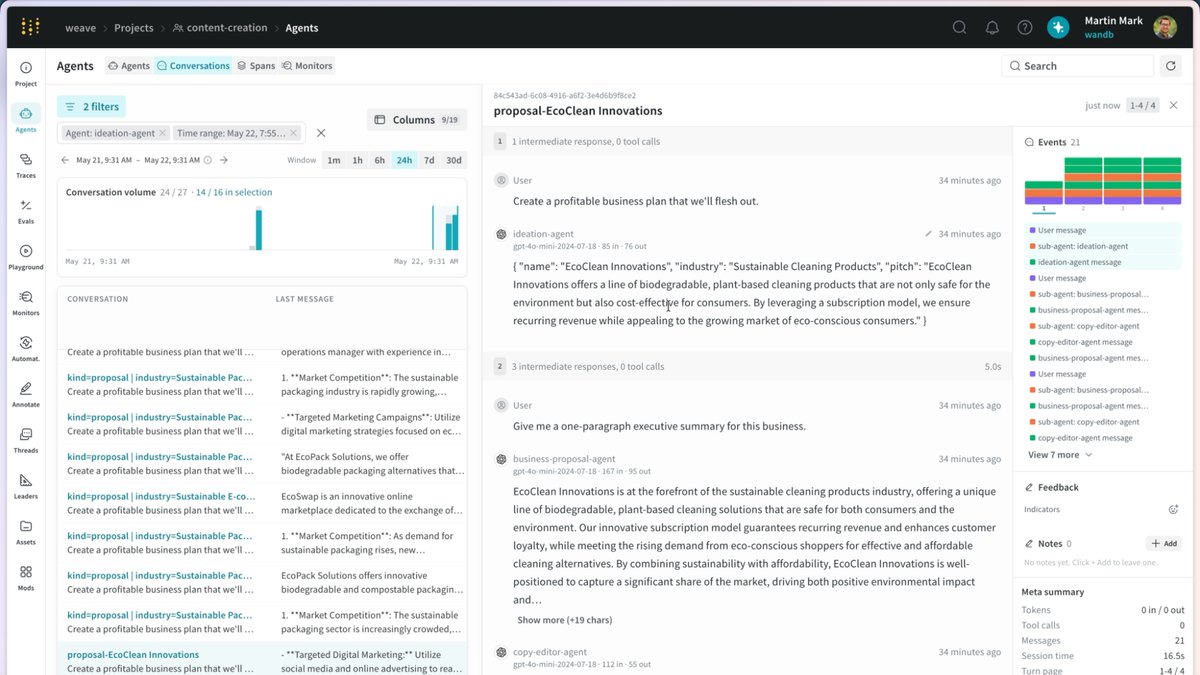Select the 1h time window option
1200x675 pixels.
click(357, 160)
